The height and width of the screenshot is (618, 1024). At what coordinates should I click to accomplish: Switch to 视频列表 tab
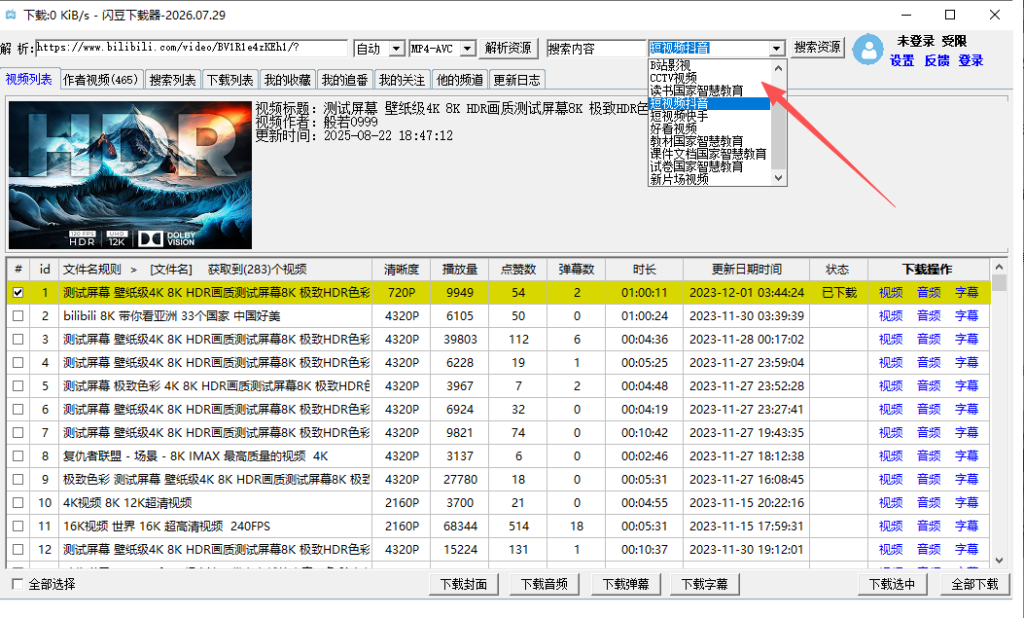(29, 79)
